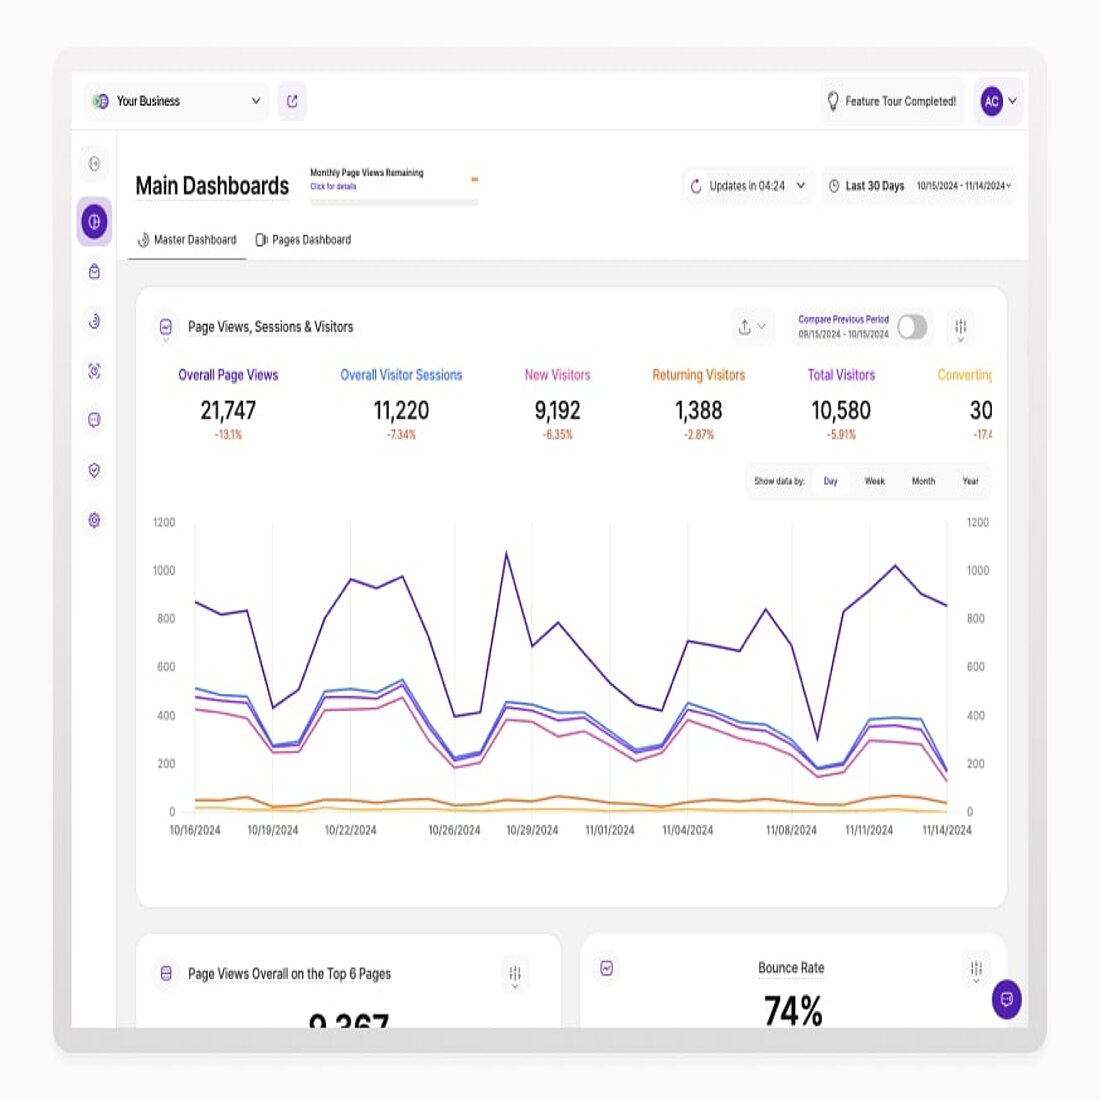Click the Monthly Page Views Remaining progress bar
The image size is (1100, 1100).
394,201
